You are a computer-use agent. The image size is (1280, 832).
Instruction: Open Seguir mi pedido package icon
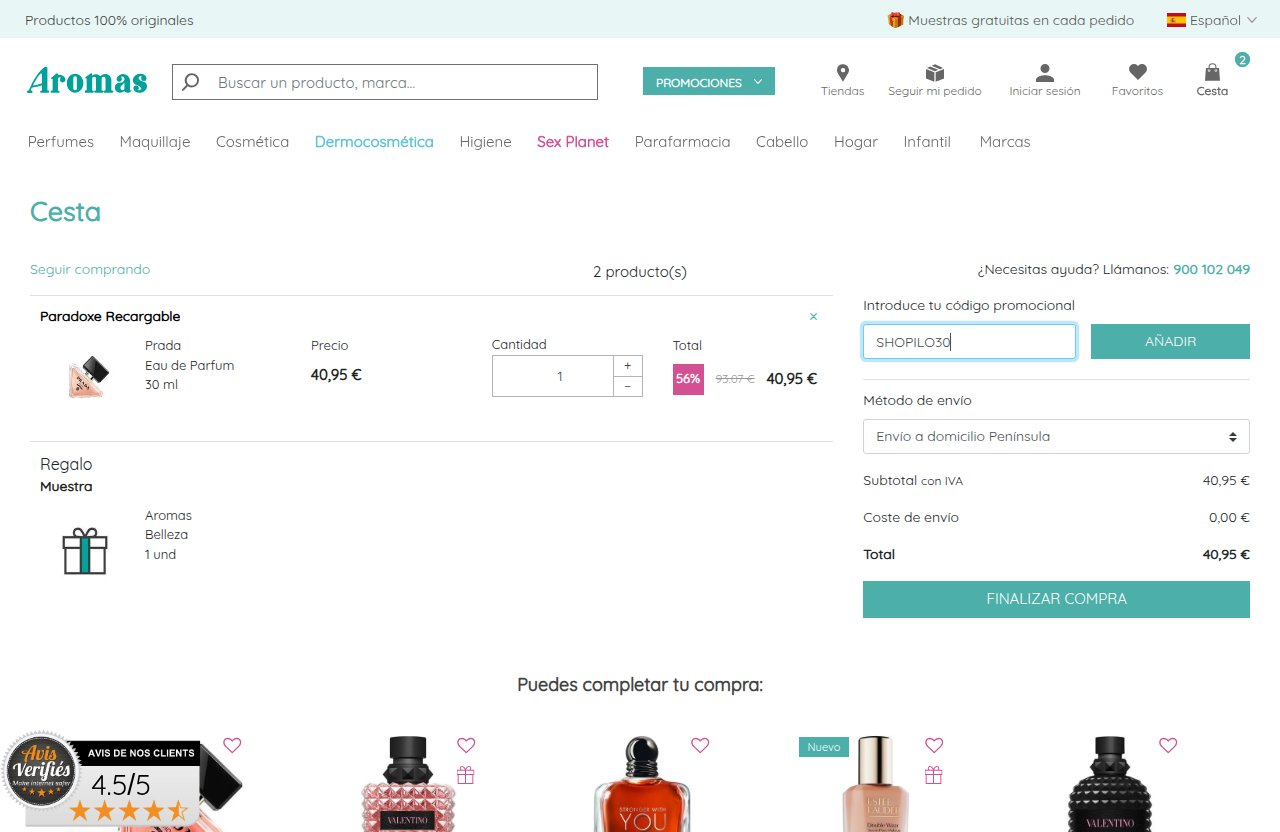click(x=935, y=73)
